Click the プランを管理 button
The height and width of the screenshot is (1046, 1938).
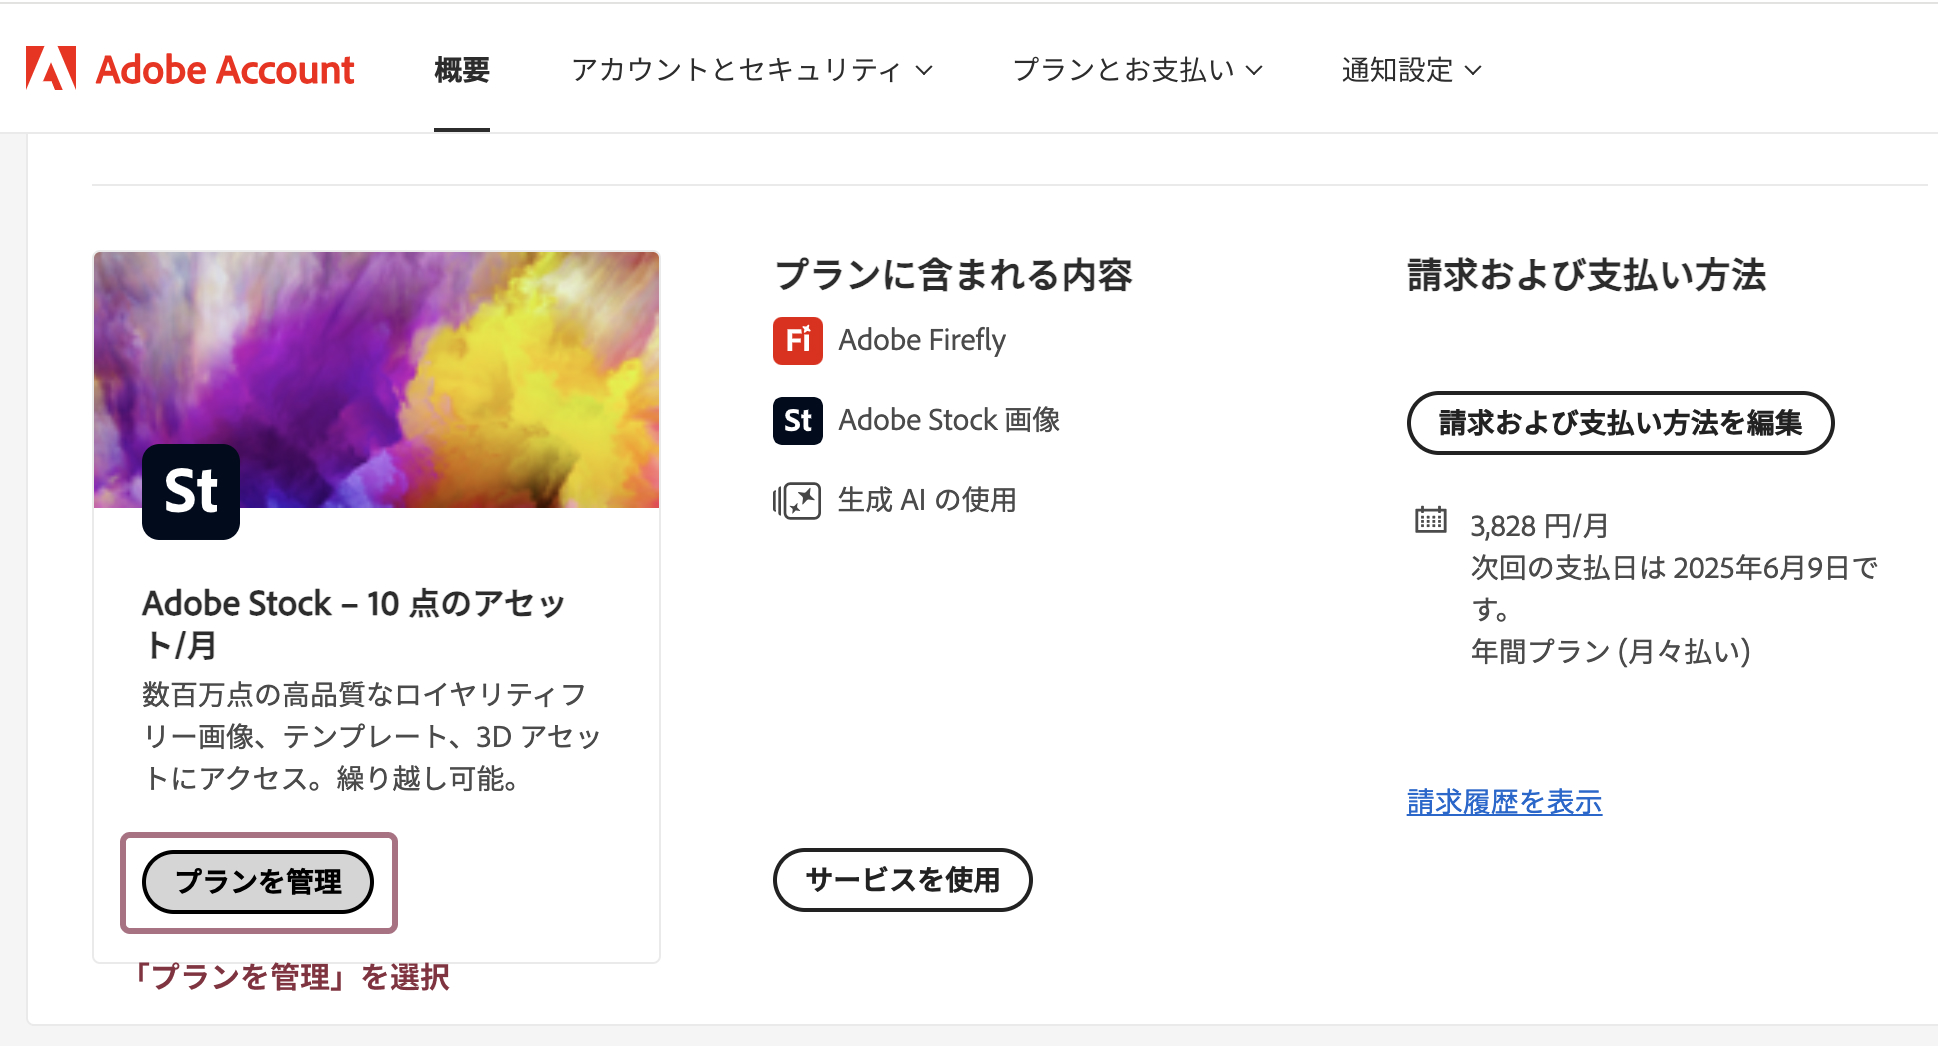click(x=258, y=882)
